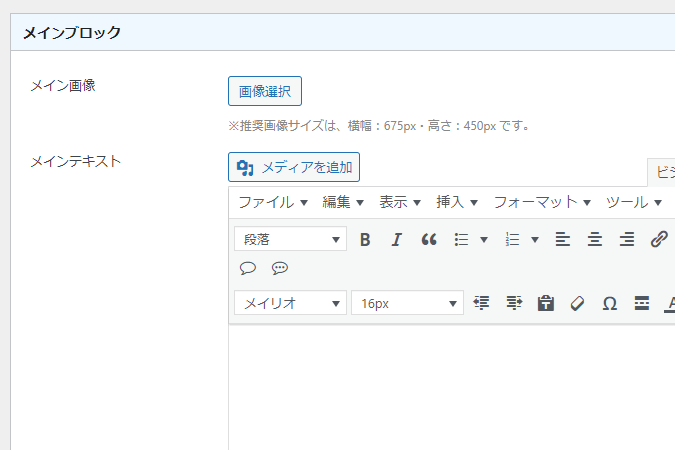Viewport: 675px width, 450px height.
Task: Toggle bold formatting
Action: (x=365, y=239)
